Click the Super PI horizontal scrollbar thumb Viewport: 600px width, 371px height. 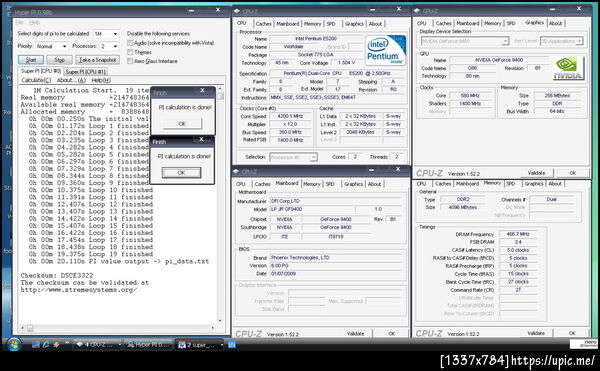click(x=30, y=328)
